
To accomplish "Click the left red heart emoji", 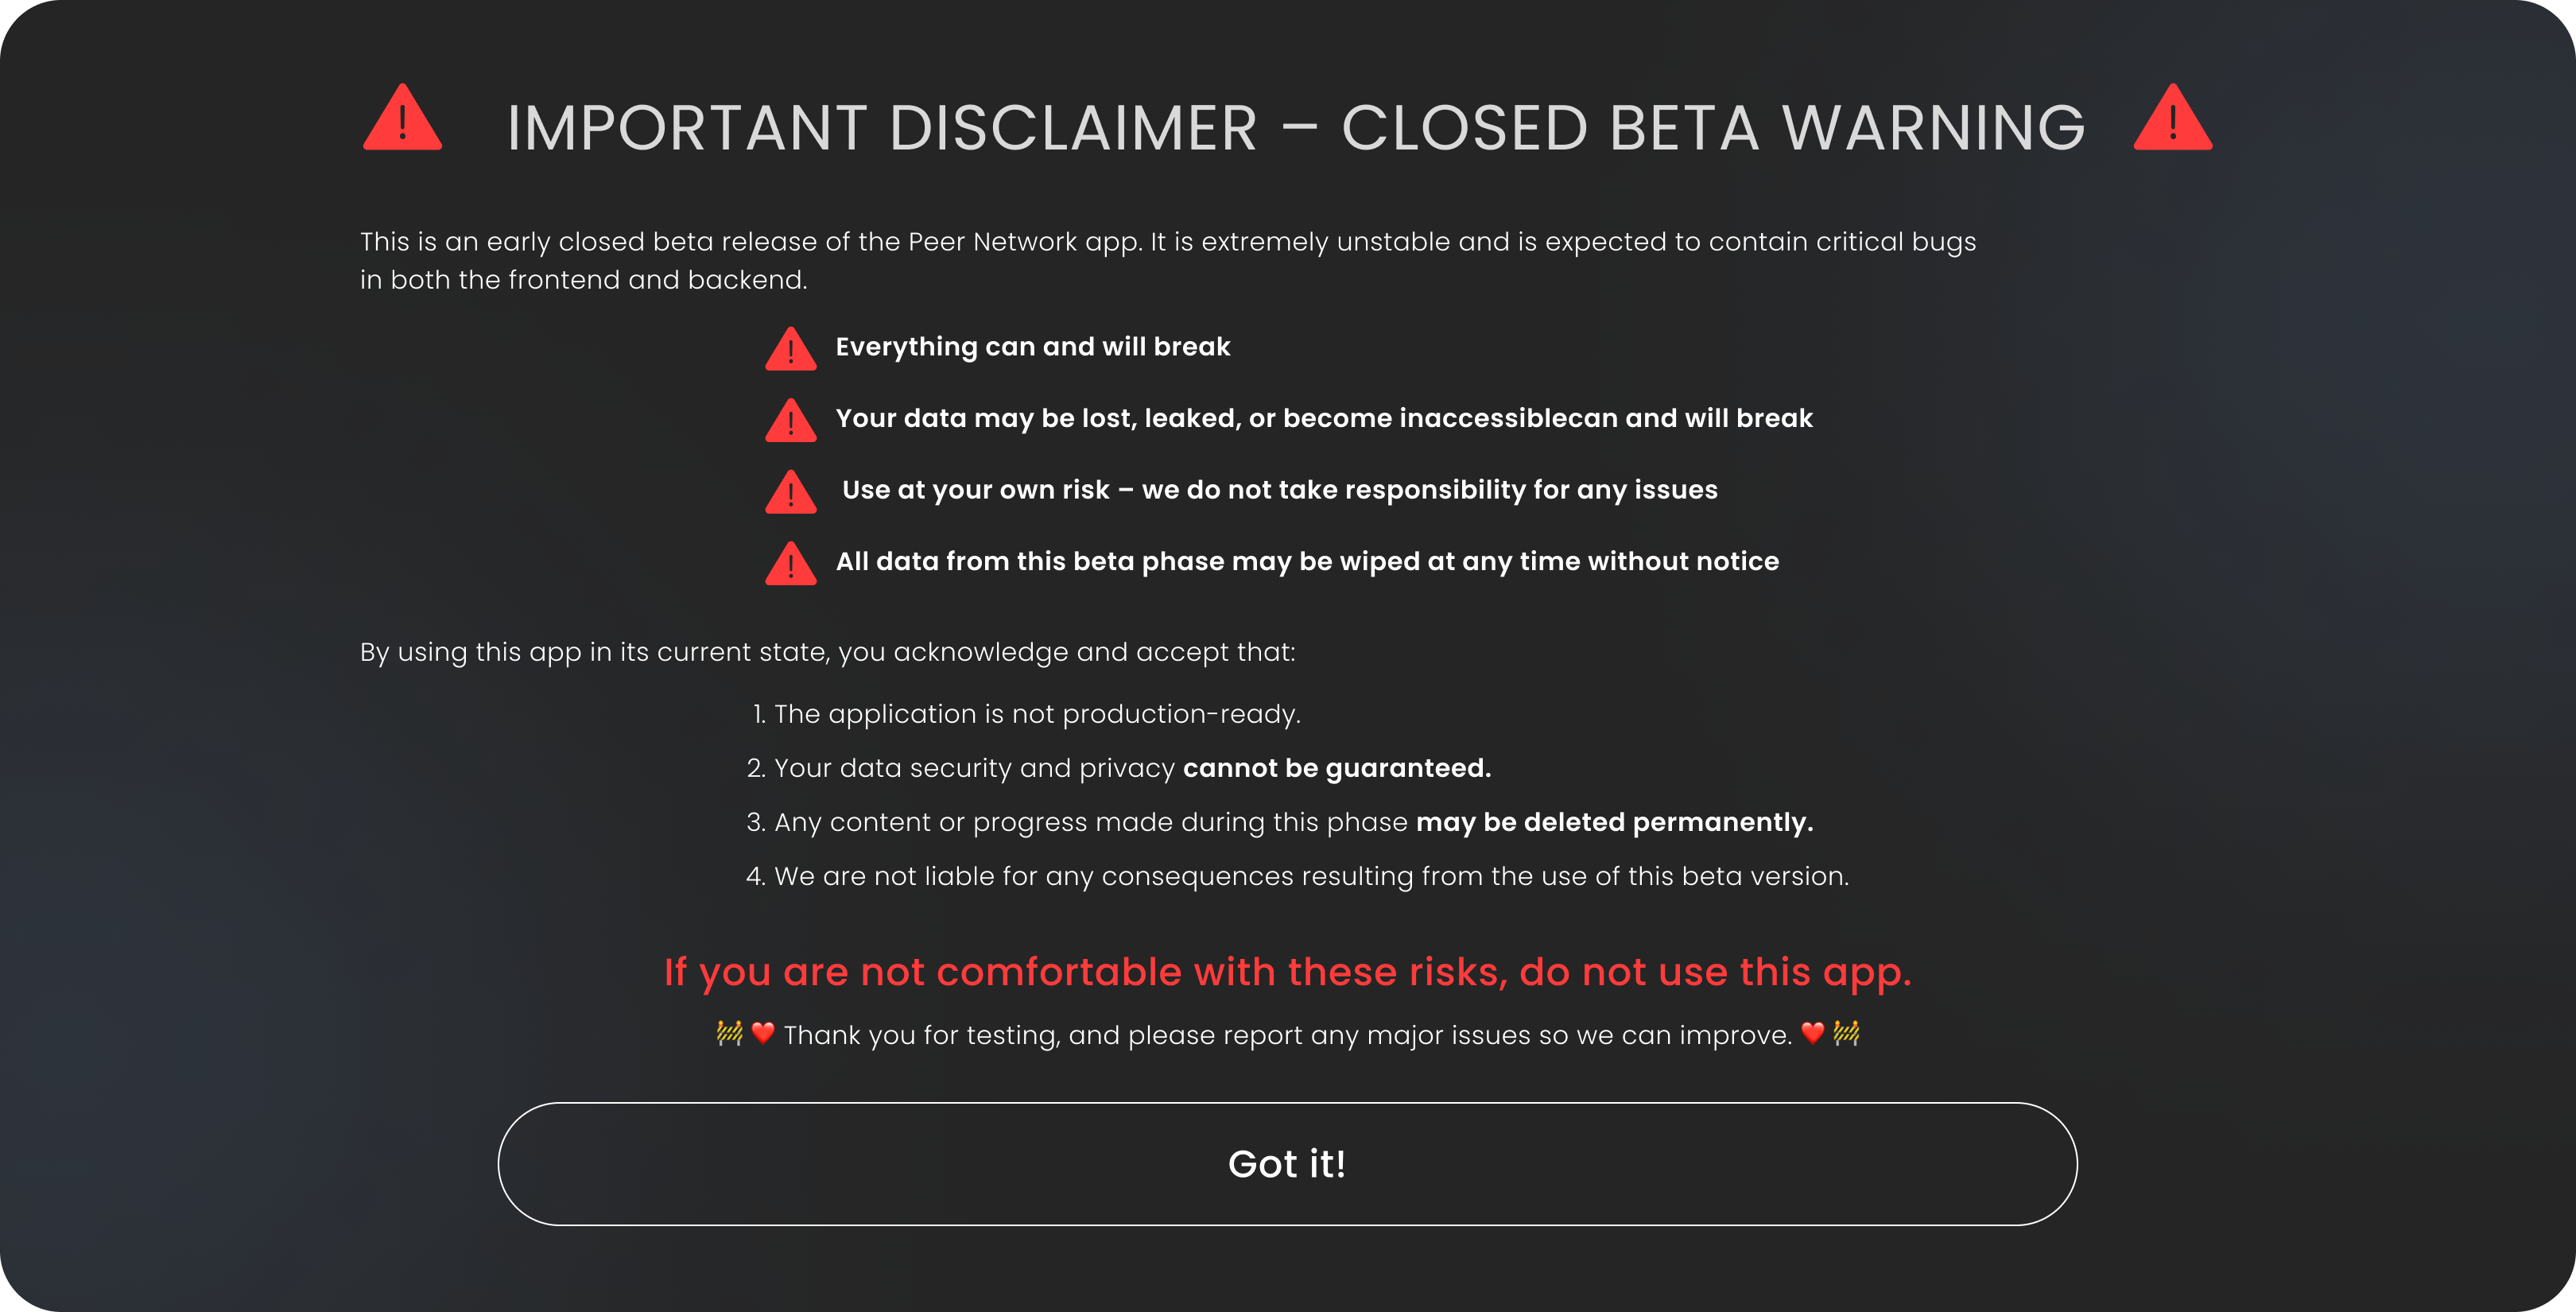I will (763, 1033).
